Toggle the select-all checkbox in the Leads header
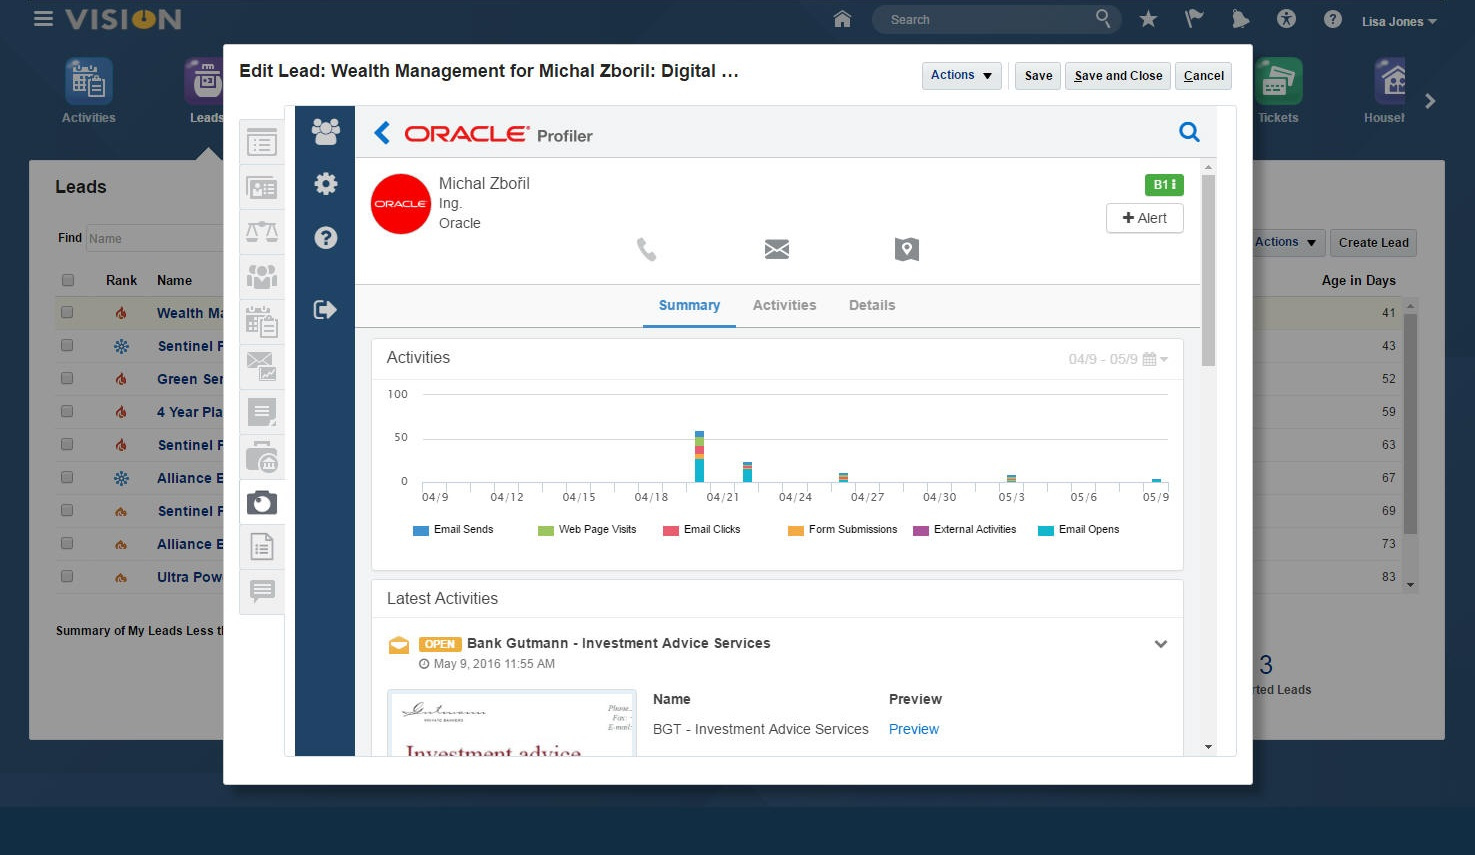Image resolution: width=1475 pixels, height=855 pixels. pyautogui.click(x=68, y=280)
